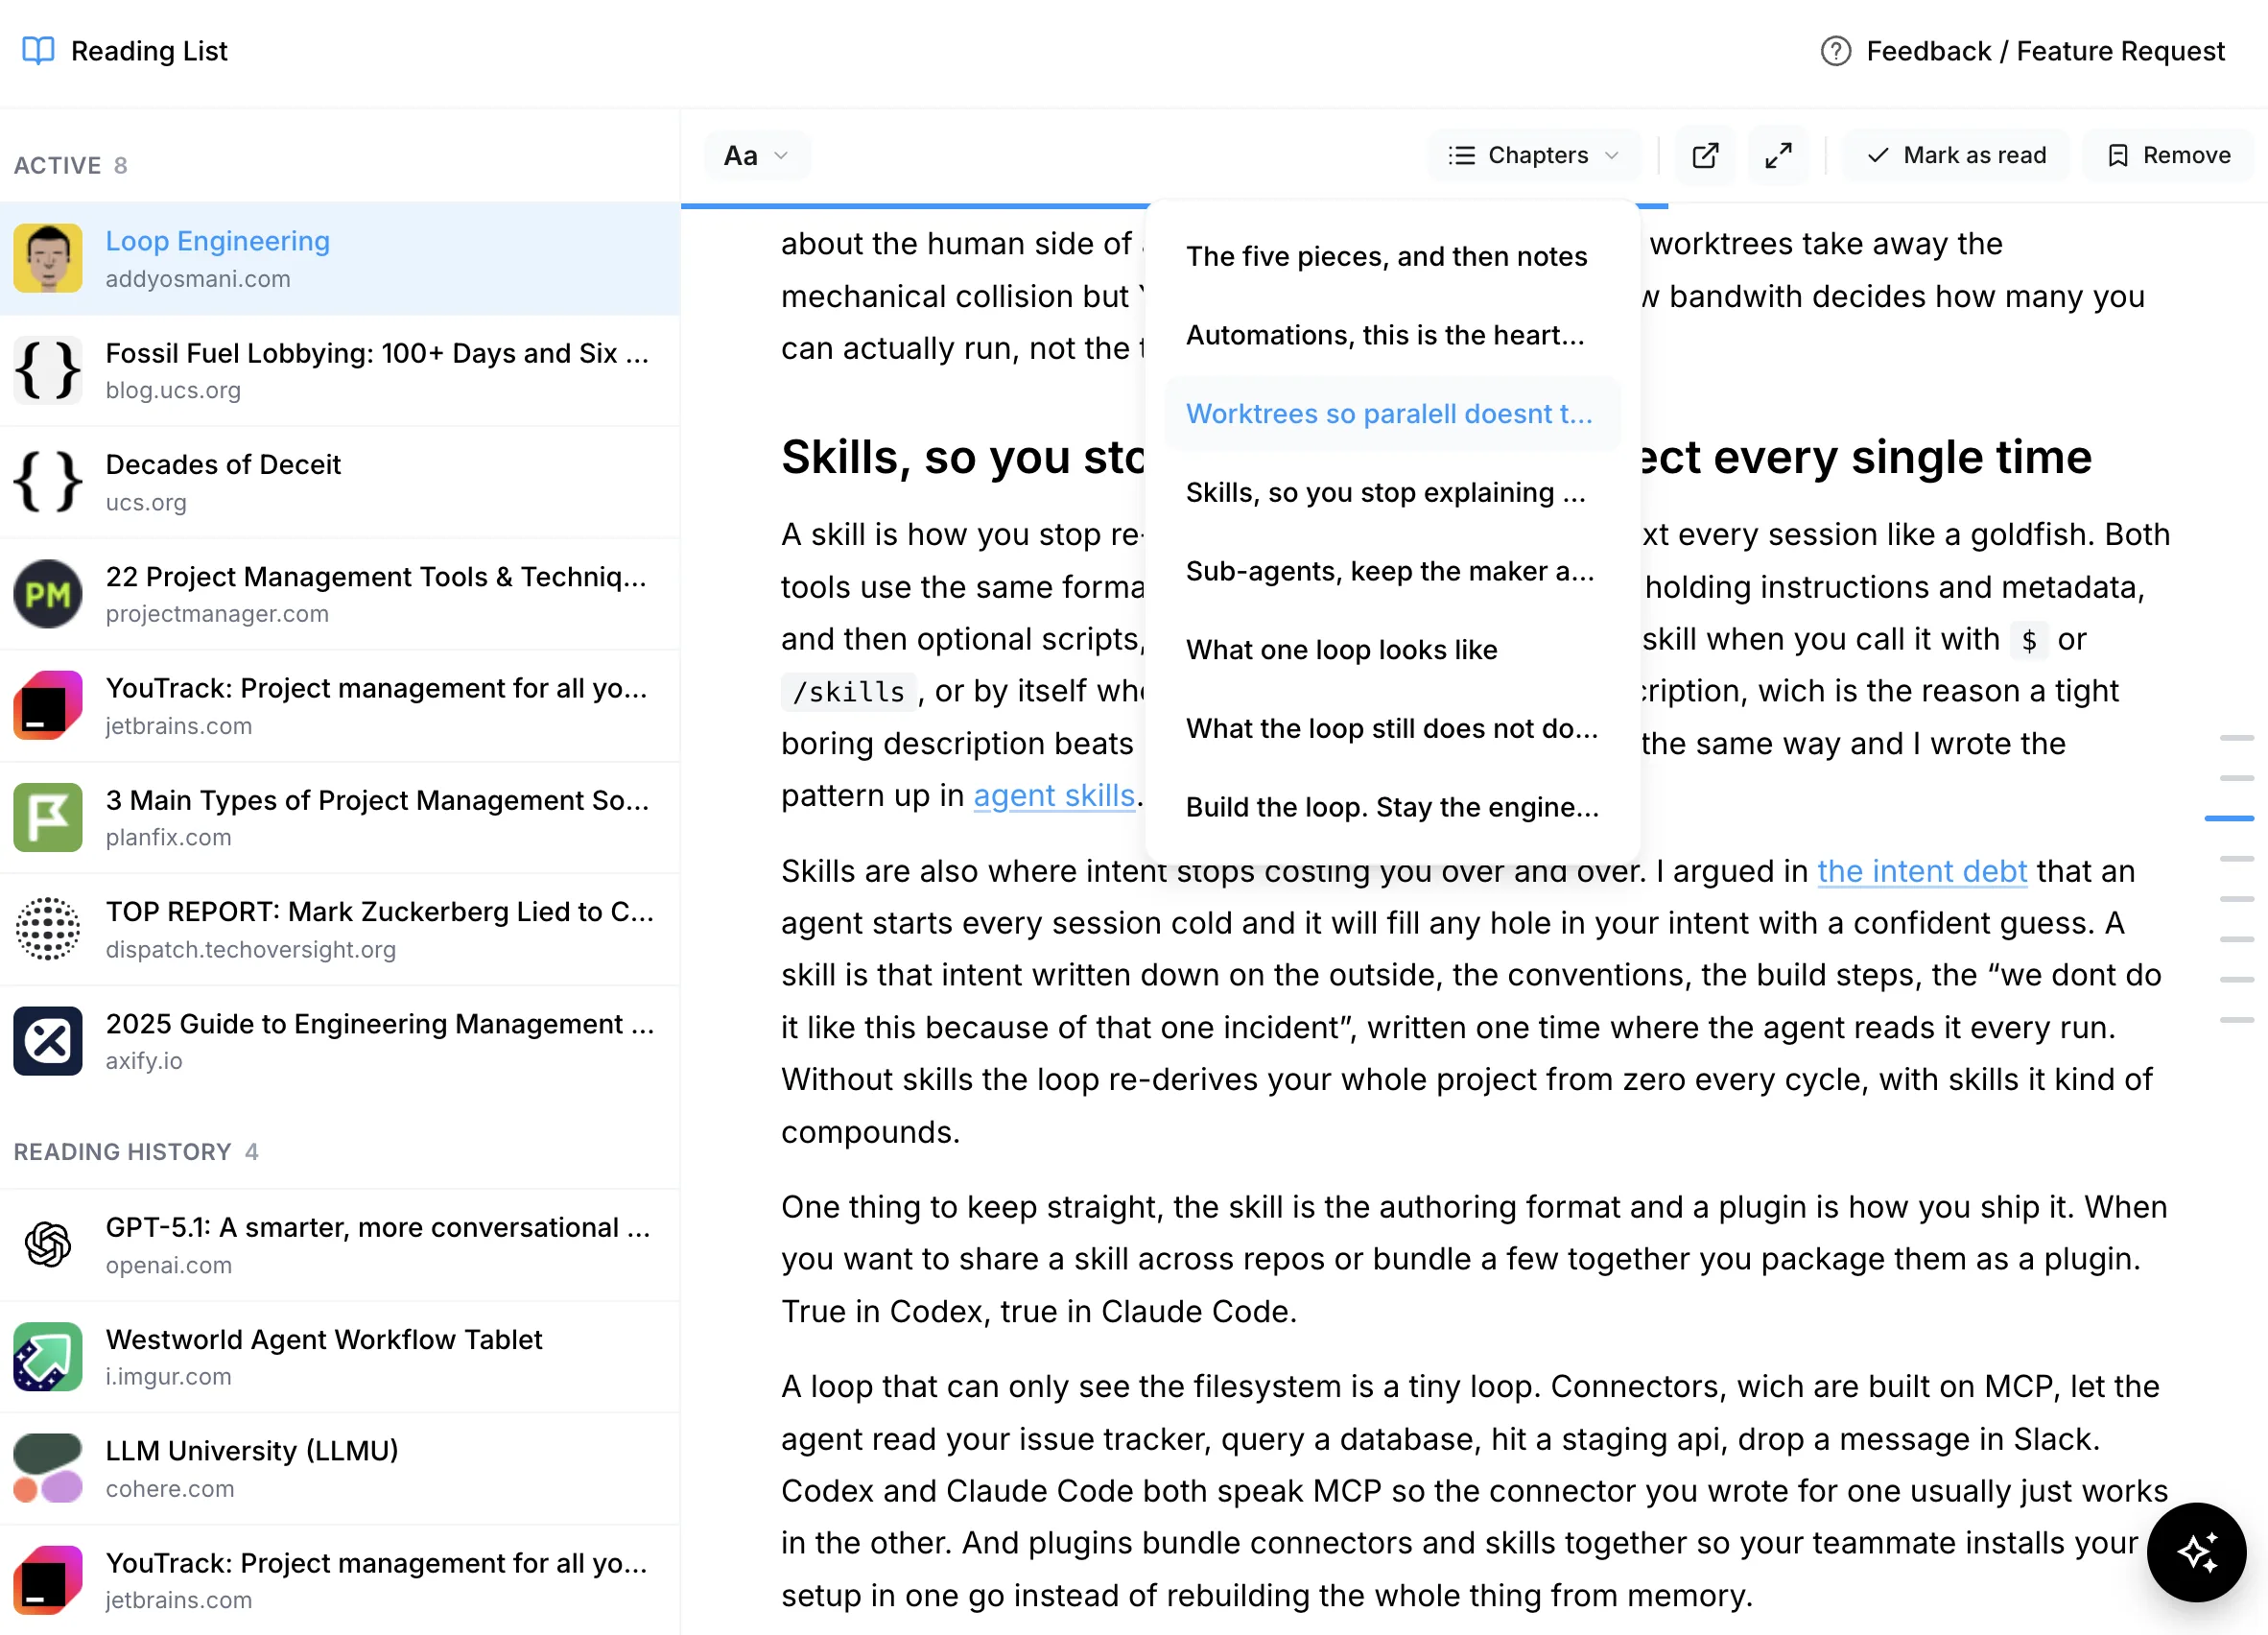This screenshot has height=1635, width=2268.
Task: Click the JetBrains icon in active list
Action: point(48,706)
